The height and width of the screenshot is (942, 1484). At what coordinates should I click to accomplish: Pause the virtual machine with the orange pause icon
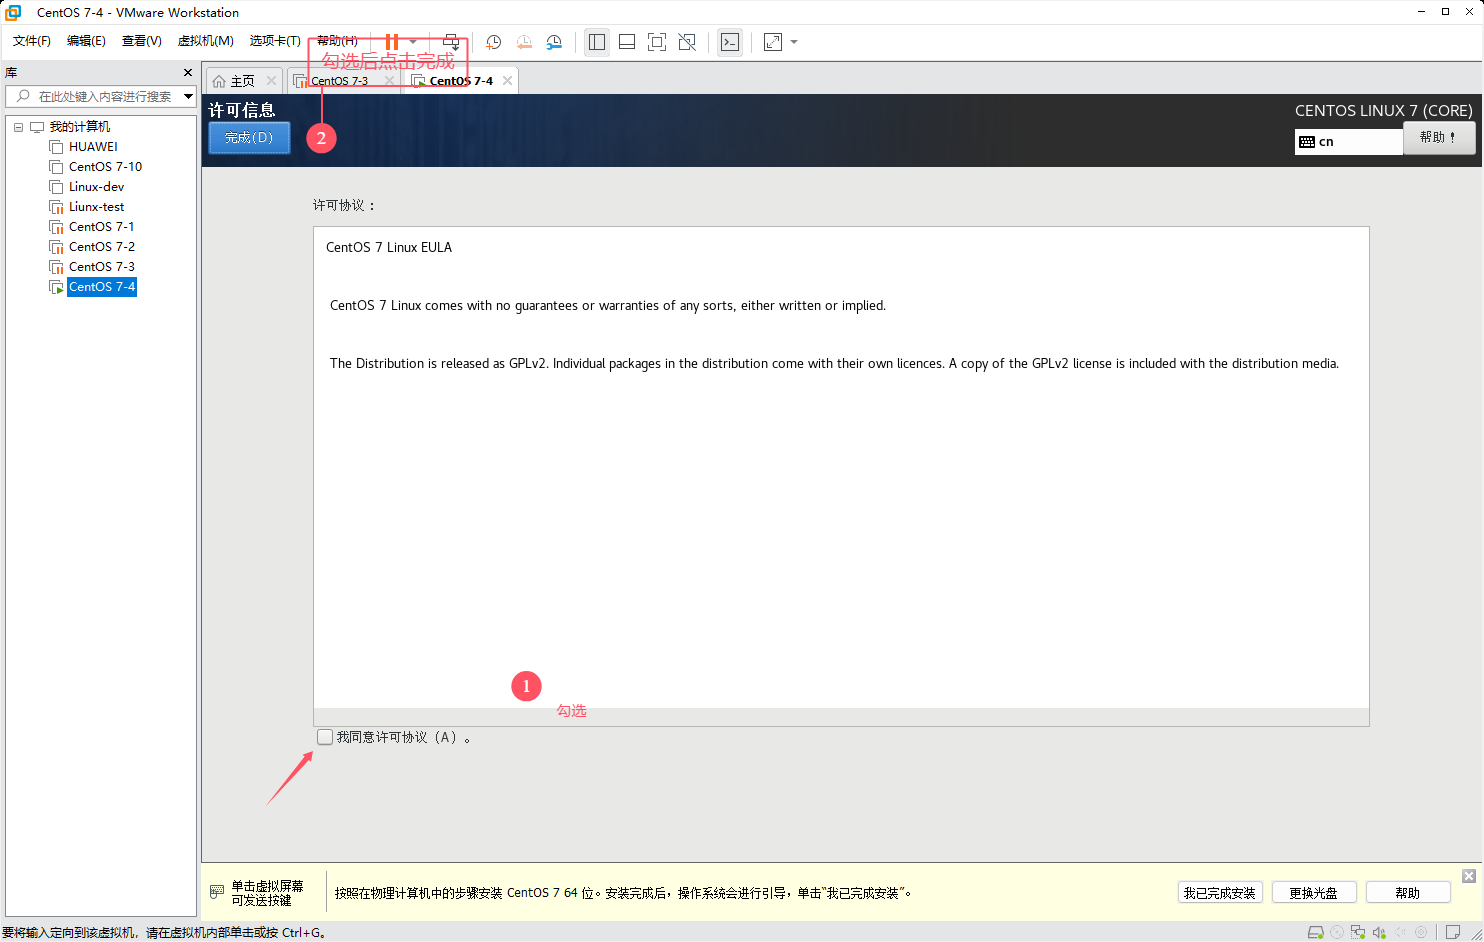[392, 42]
